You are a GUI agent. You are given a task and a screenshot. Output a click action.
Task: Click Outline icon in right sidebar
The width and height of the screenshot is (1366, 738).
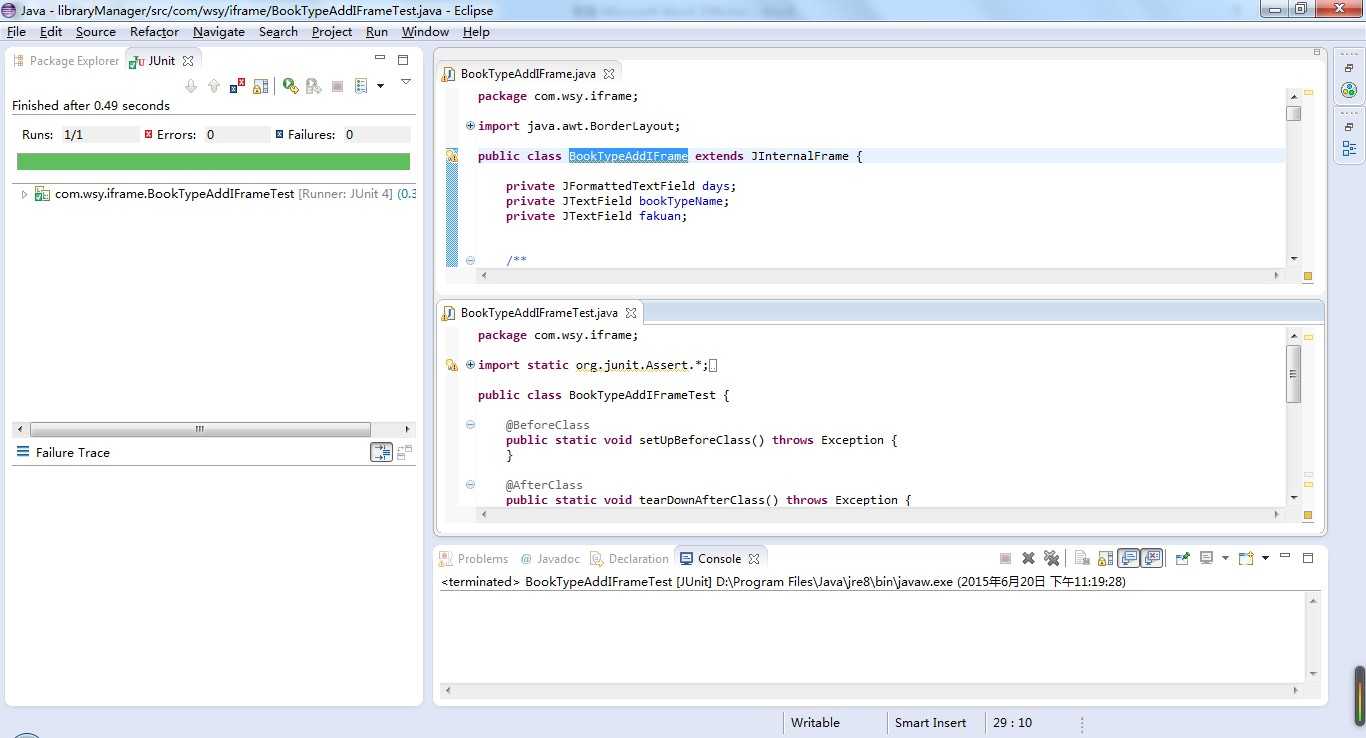pyautogui.click(x=1349, y=148)
